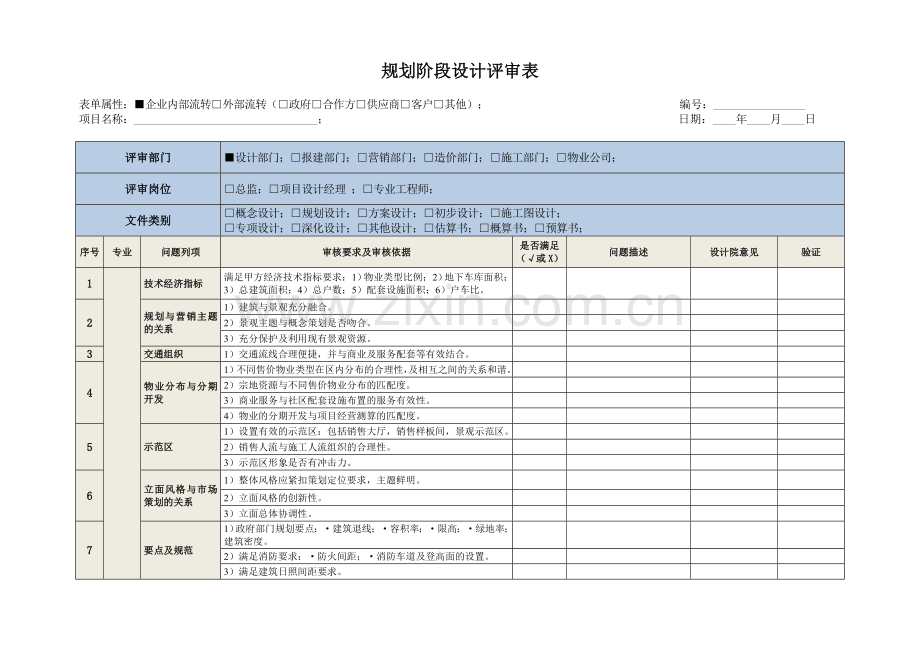Click the 是否满足 cell for 交通组织 row
Screen dimensions: 920x651
click(x=539, y=354)
